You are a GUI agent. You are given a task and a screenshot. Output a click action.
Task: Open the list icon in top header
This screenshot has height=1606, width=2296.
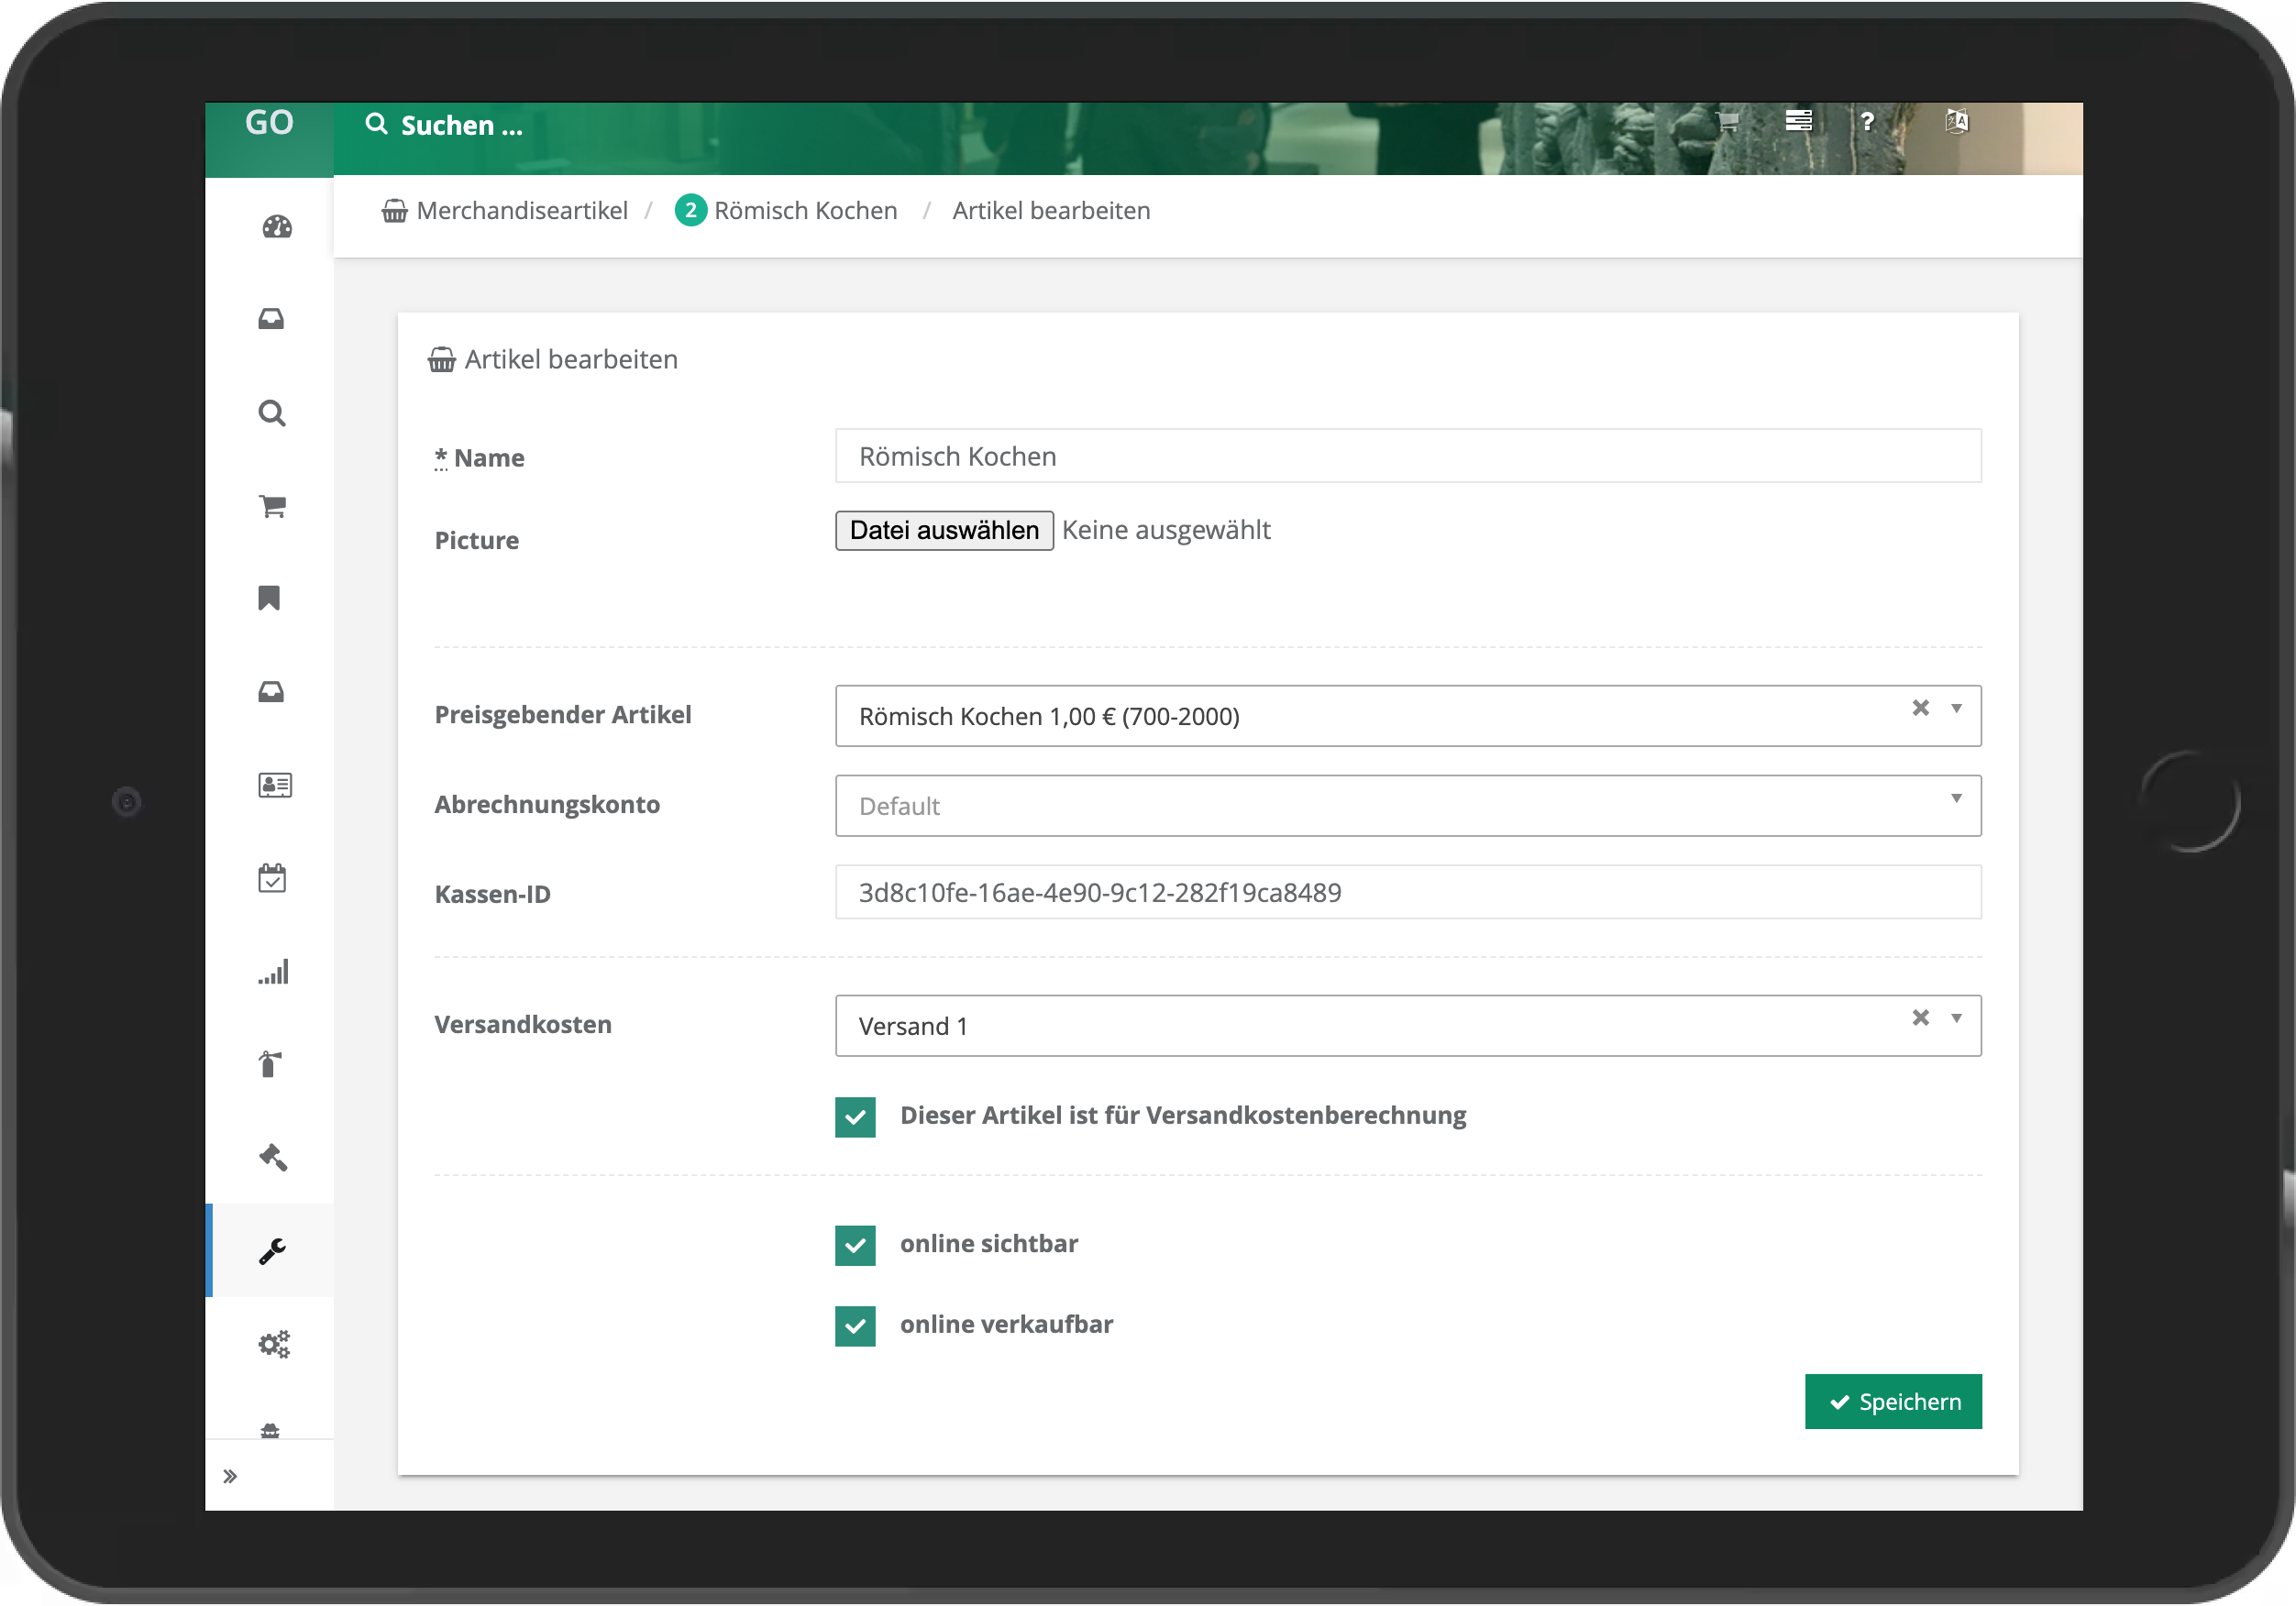1799,121
